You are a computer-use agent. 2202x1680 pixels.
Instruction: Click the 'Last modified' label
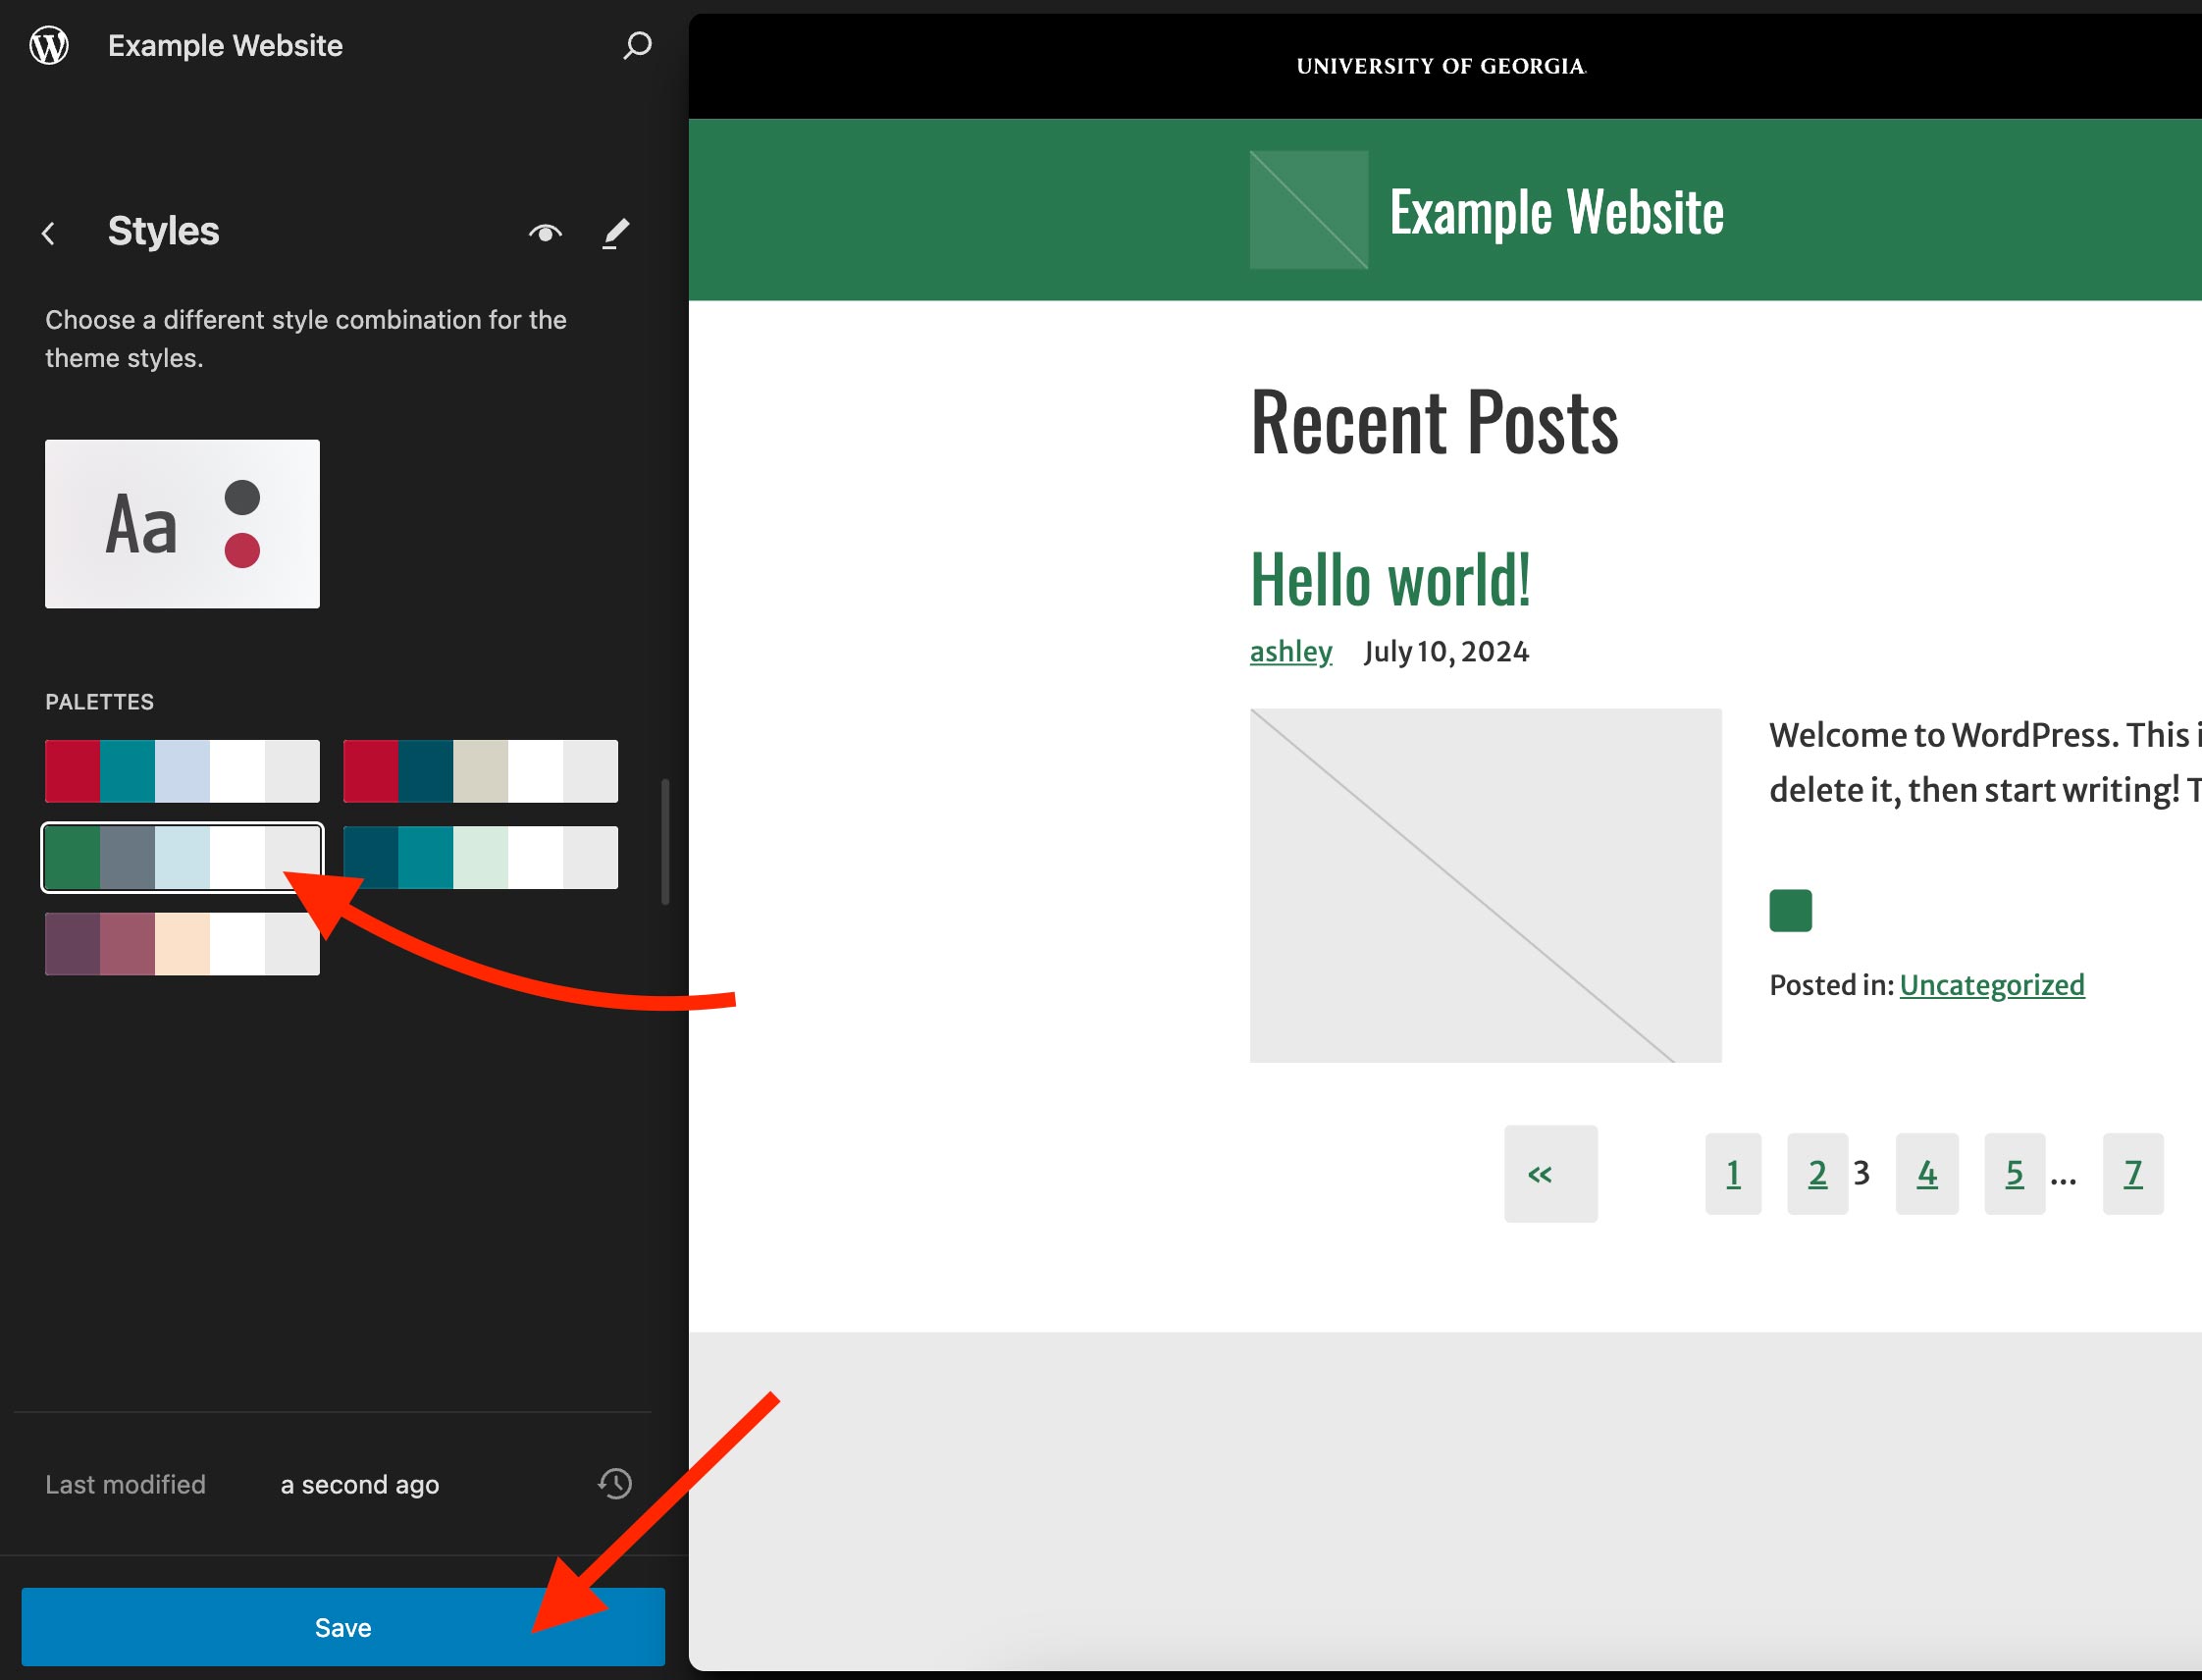(x=125, y=1484)
